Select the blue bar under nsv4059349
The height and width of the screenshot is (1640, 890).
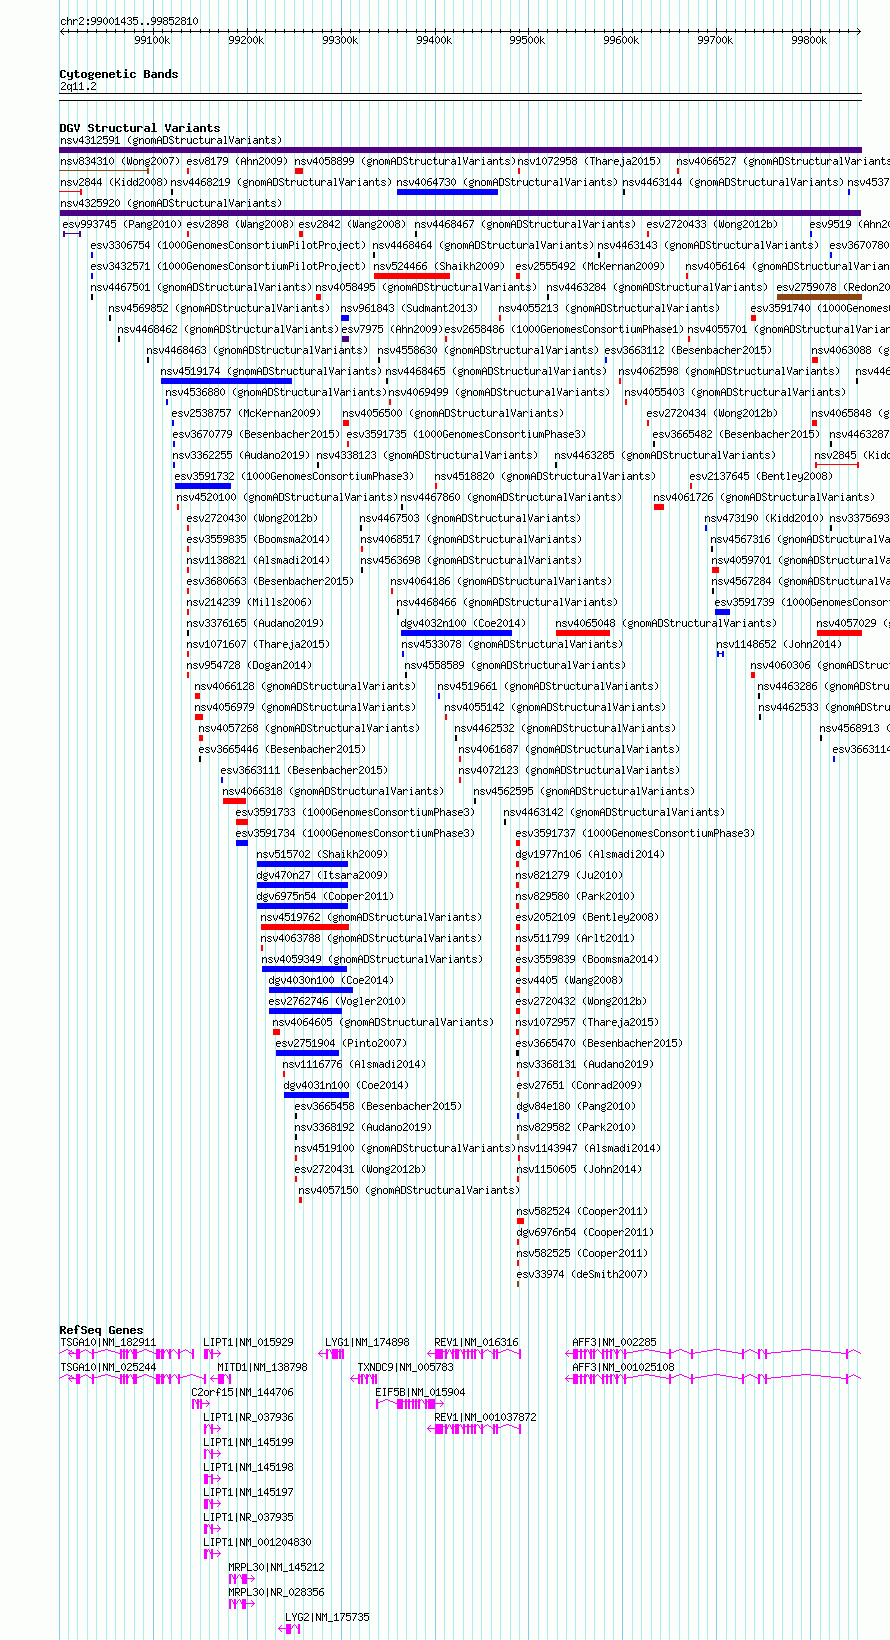coord(304,968)
